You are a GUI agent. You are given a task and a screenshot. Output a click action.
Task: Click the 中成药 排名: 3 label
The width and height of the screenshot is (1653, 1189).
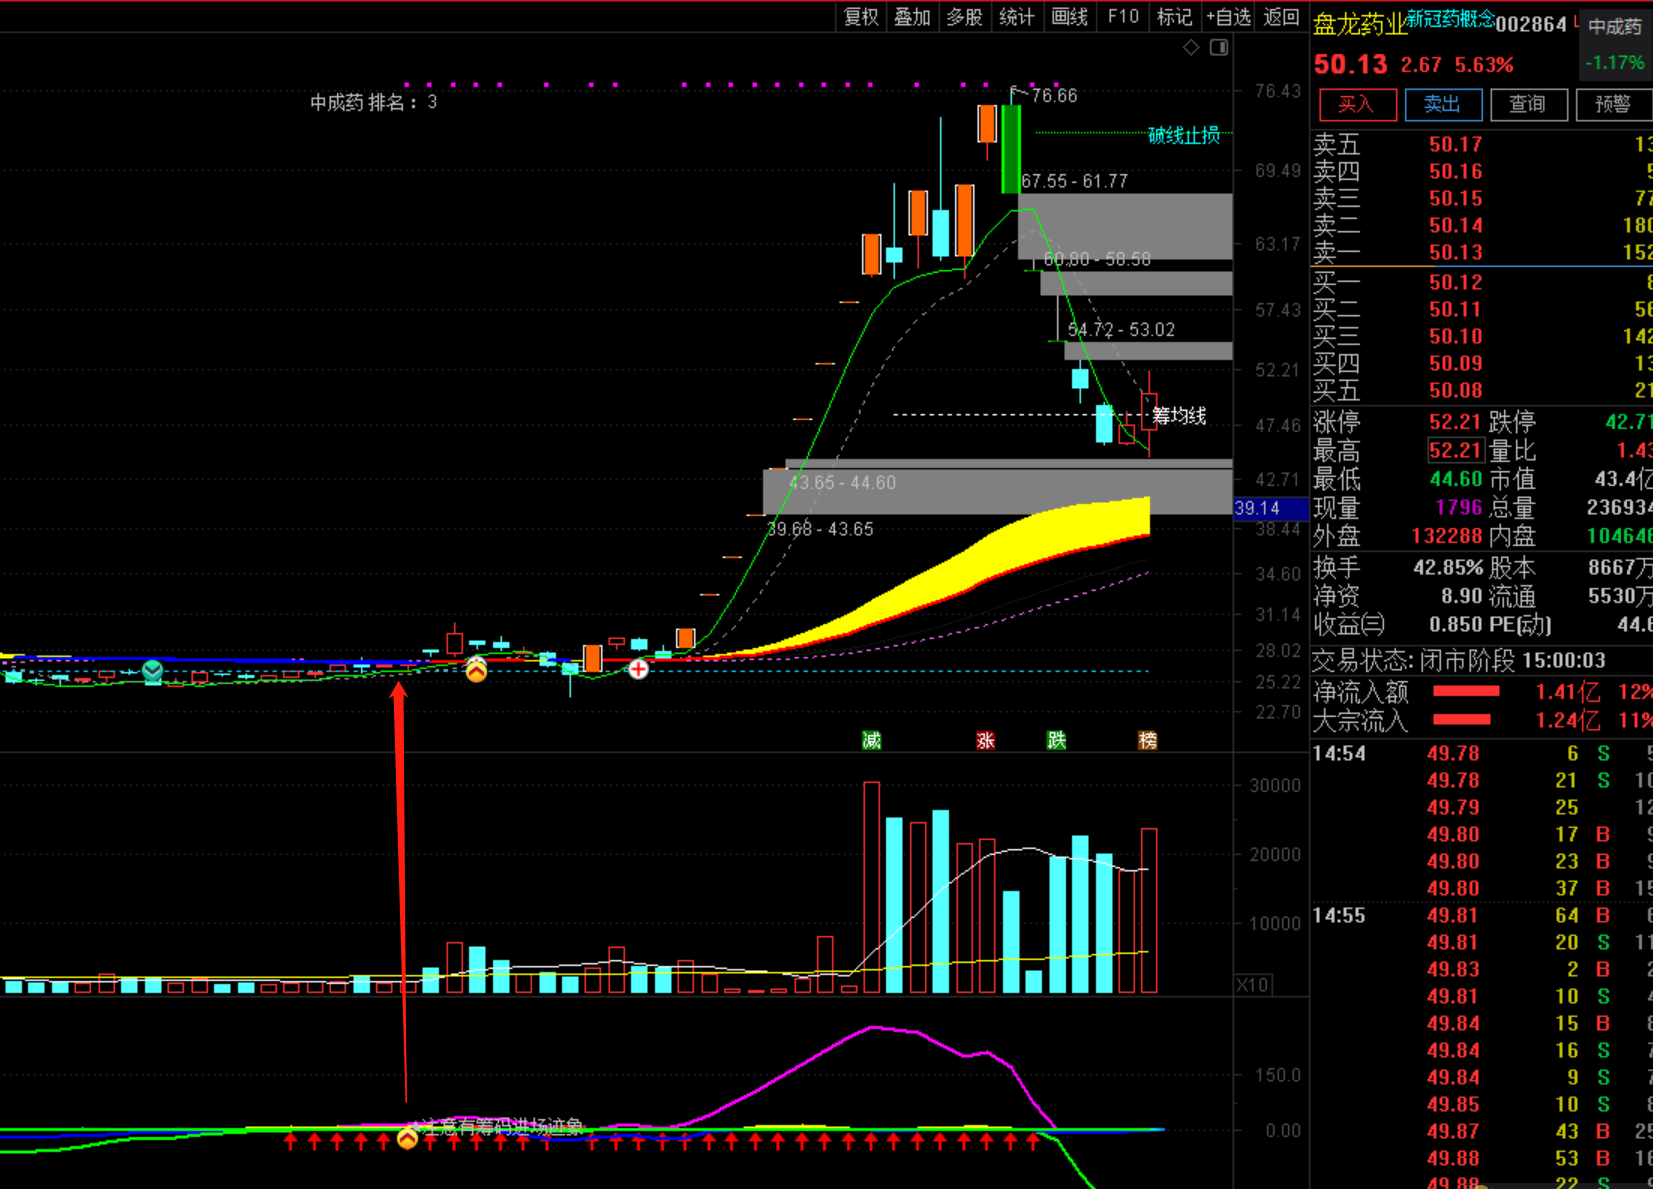coord(373,102)
